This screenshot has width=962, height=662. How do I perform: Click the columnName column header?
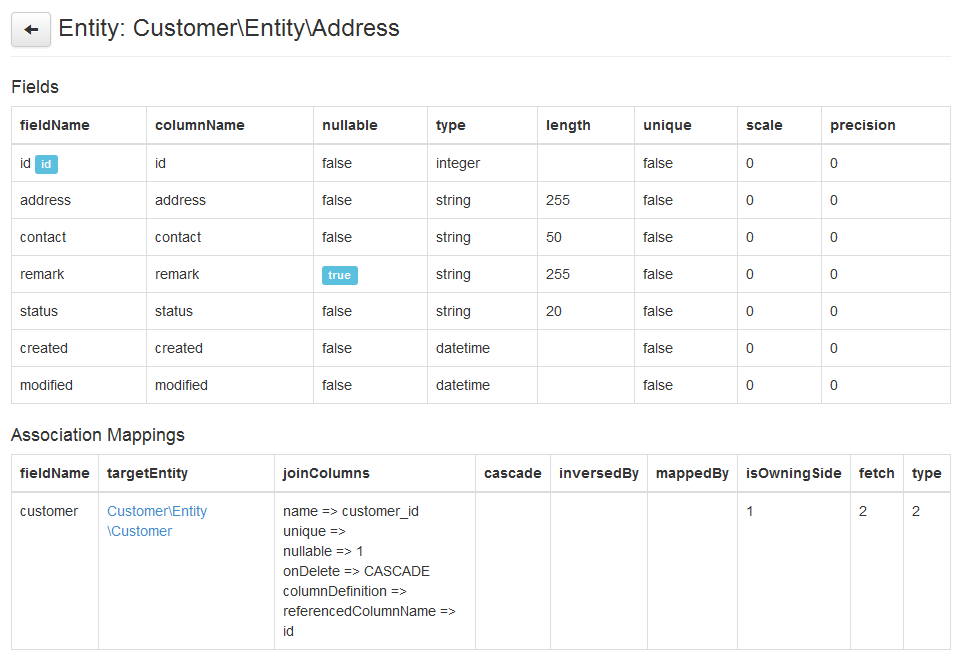(x=200, y=125)
